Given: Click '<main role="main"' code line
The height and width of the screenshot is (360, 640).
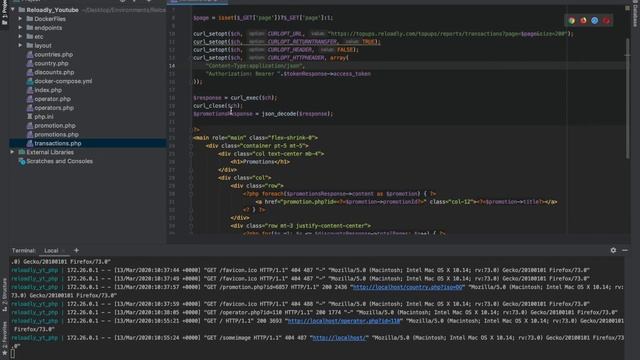Looking at the screenshot, I should (x=256, y=138).
